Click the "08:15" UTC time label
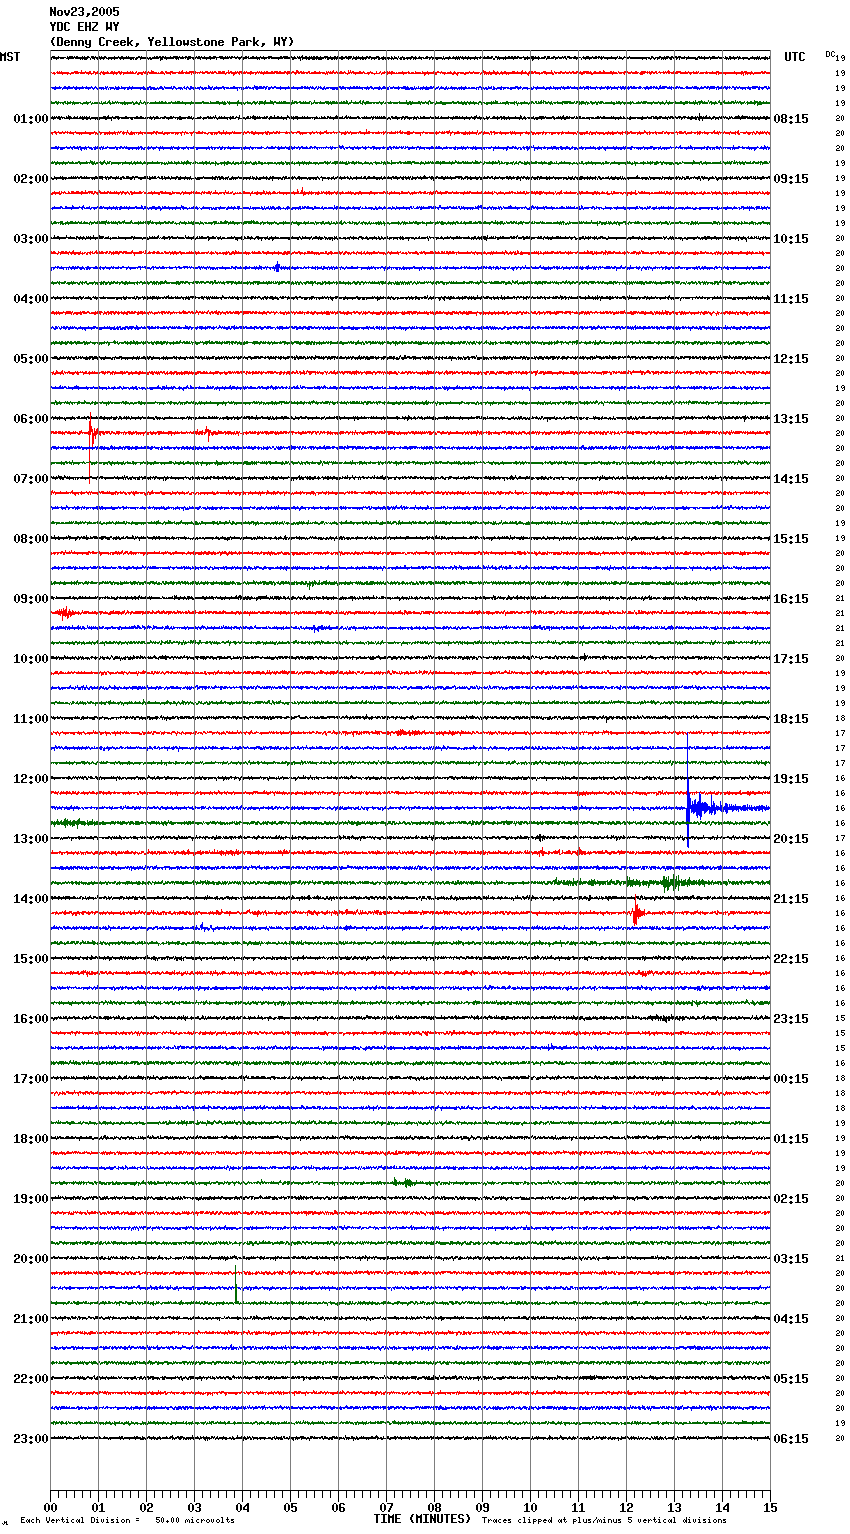The image size is (850, 1534). [791, 119]
